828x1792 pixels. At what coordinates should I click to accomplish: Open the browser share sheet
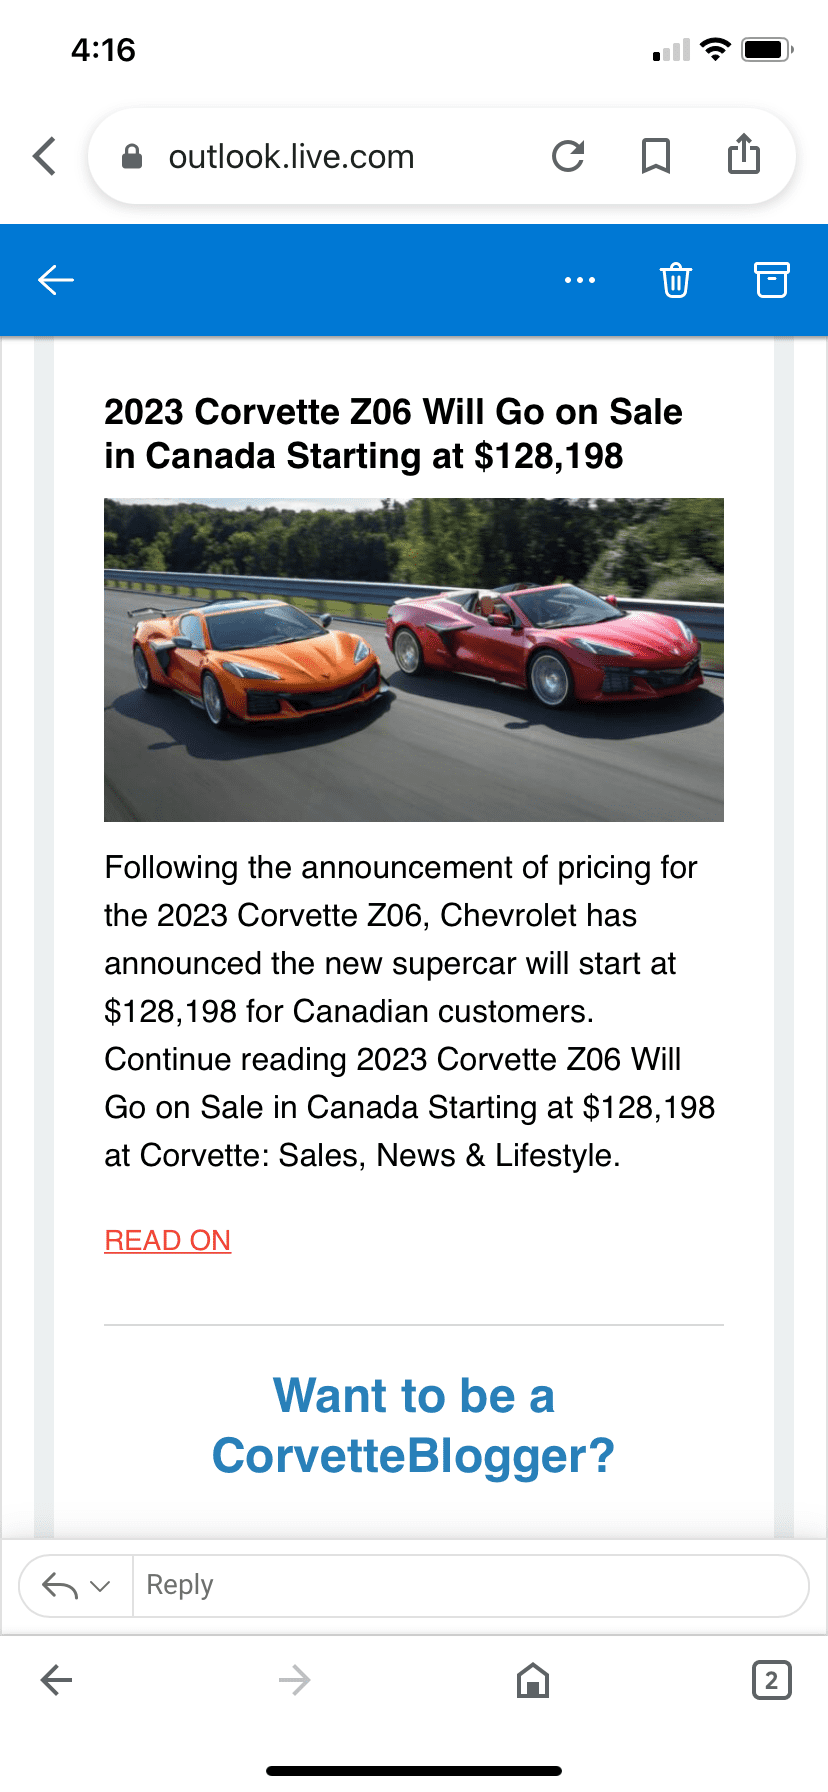743,156
